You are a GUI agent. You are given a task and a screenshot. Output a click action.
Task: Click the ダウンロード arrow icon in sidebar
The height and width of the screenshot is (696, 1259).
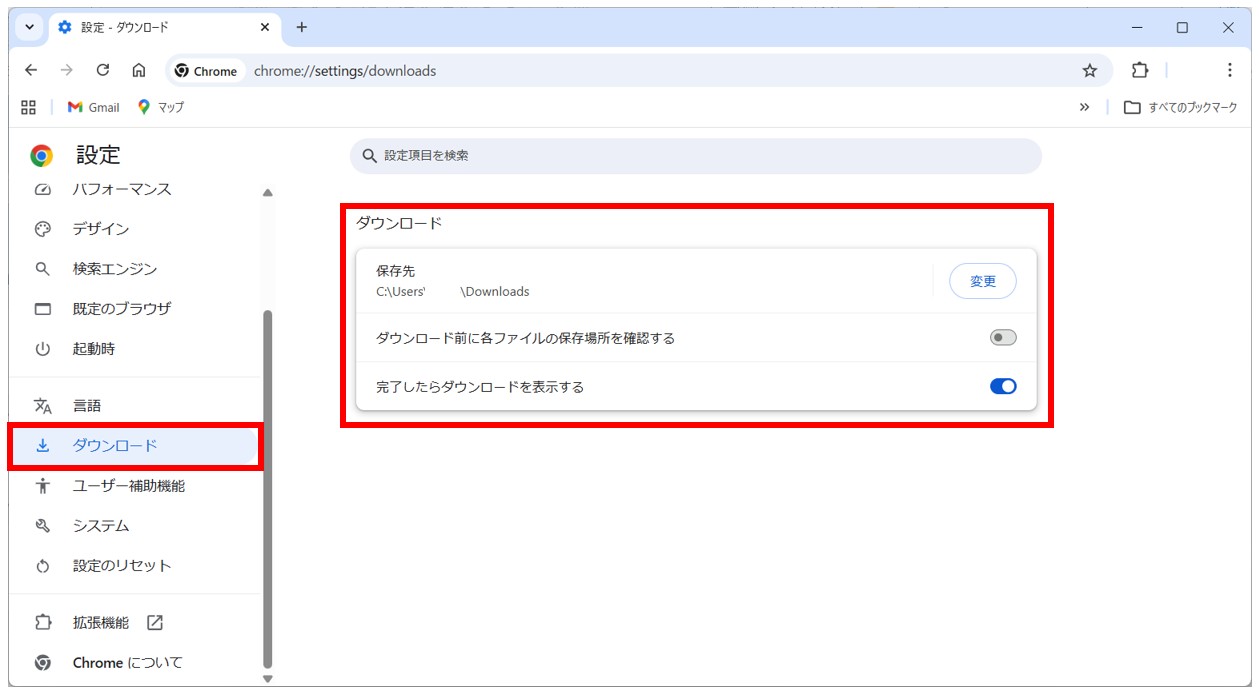[x=42, y=445]
